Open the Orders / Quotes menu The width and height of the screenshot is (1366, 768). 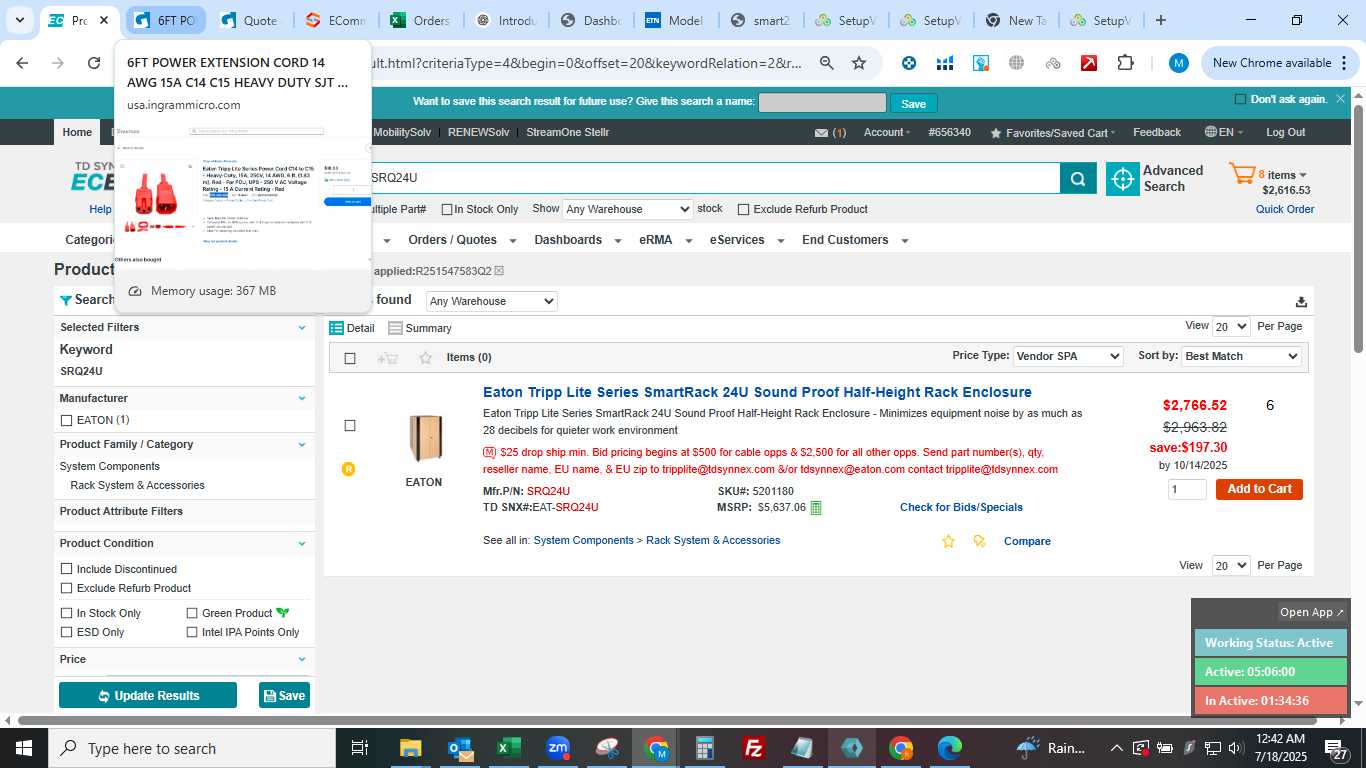click(x=462, y=240)
